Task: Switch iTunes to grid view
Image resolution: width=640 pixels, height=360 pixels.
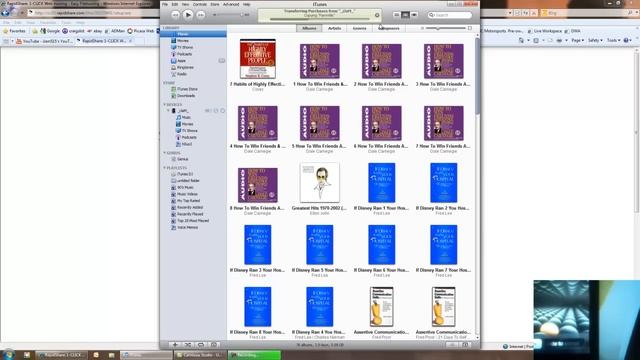Action: [x=405, y=15]
